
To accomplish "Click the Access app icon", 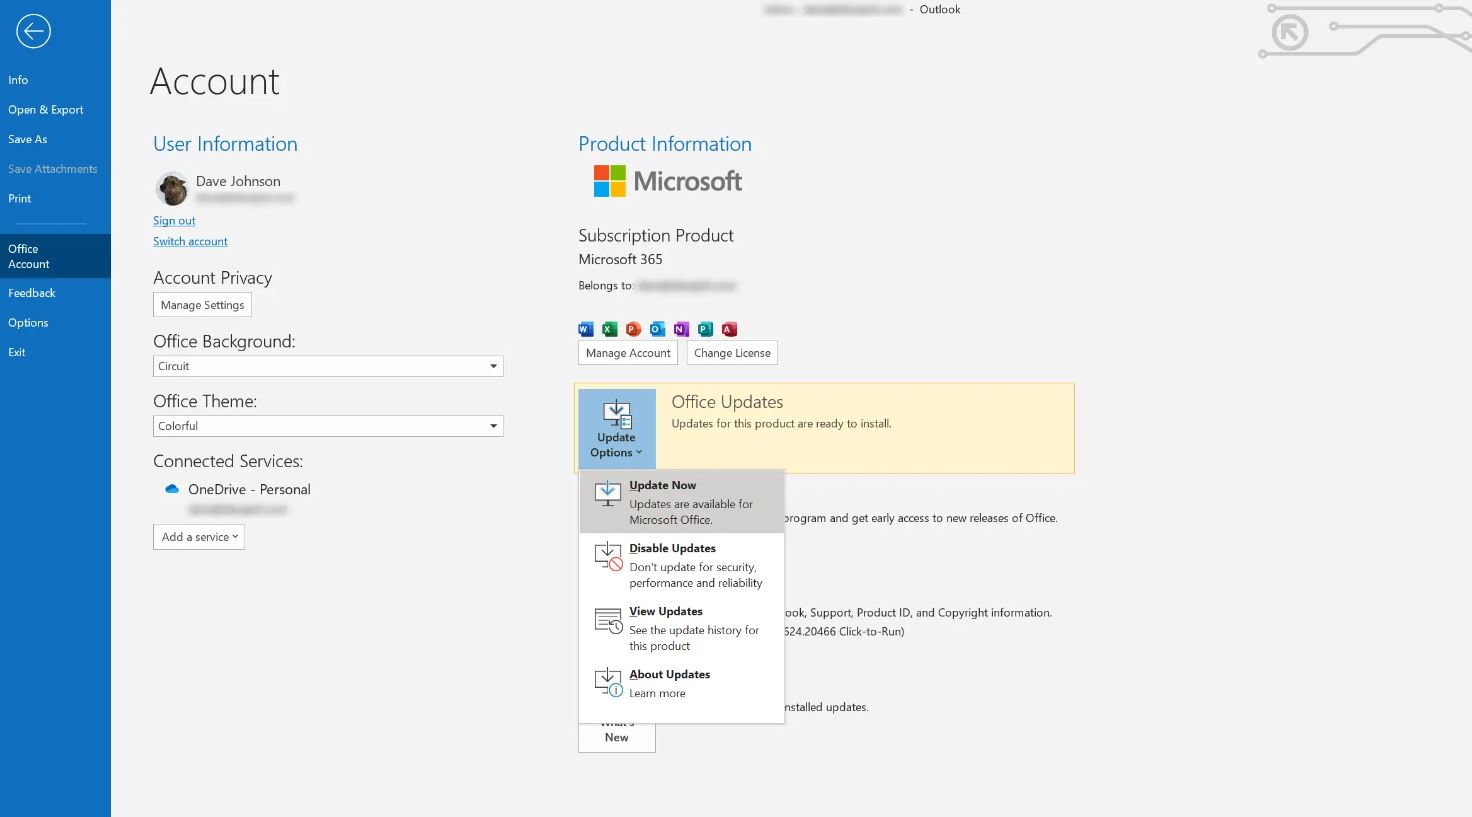I will click(729, 329).
